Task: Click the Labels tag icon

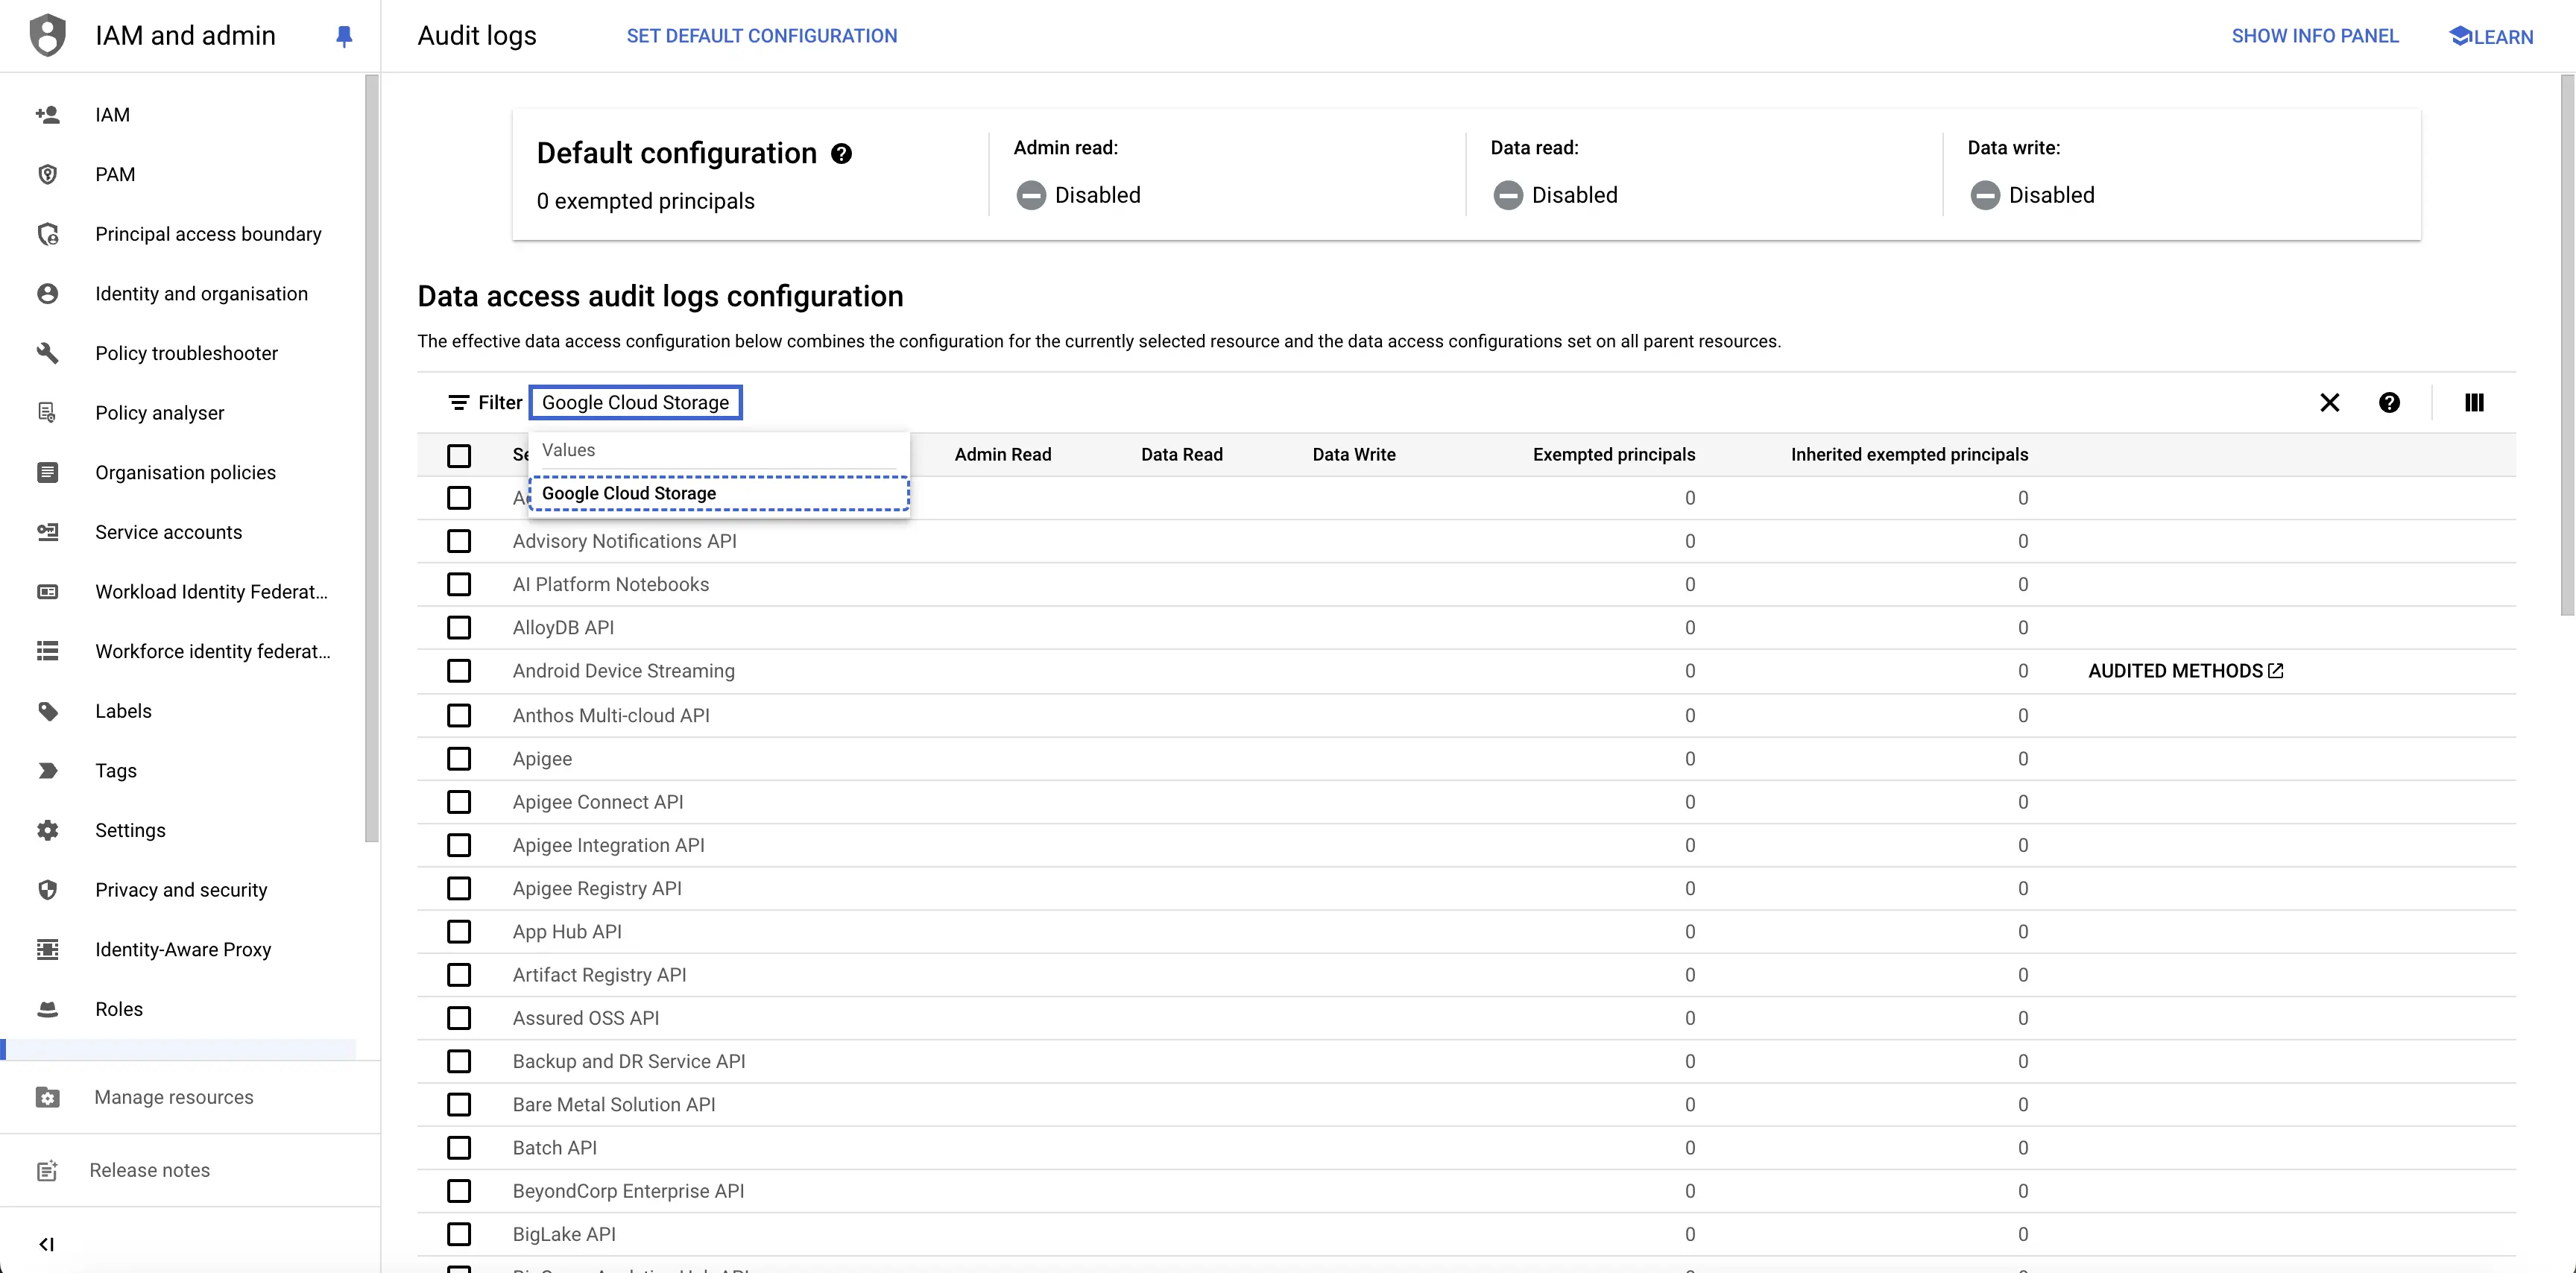Action: tap(47, 711)
